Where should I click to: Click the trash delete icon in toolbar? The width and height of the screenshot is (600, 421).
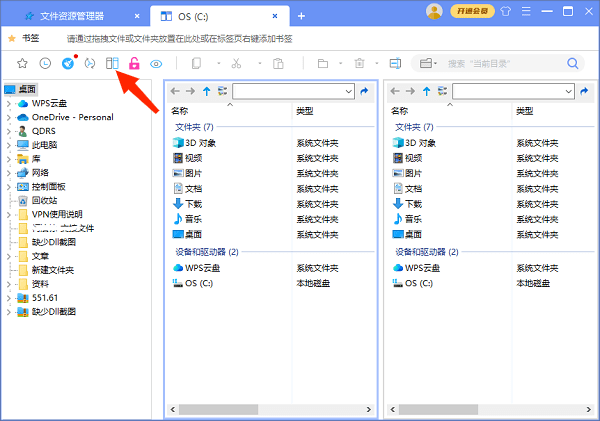359,63
